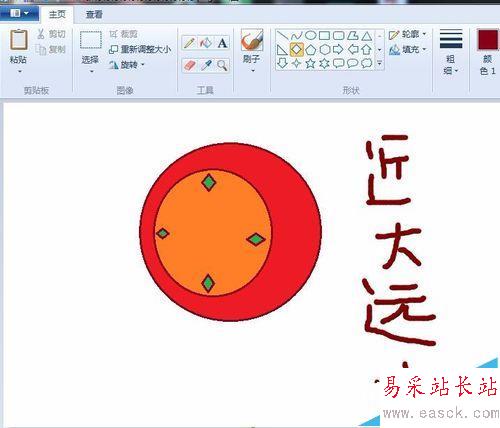Choose the Hexagon shape
This screenshot has height=428, width=500.
(x=324, y=50)
